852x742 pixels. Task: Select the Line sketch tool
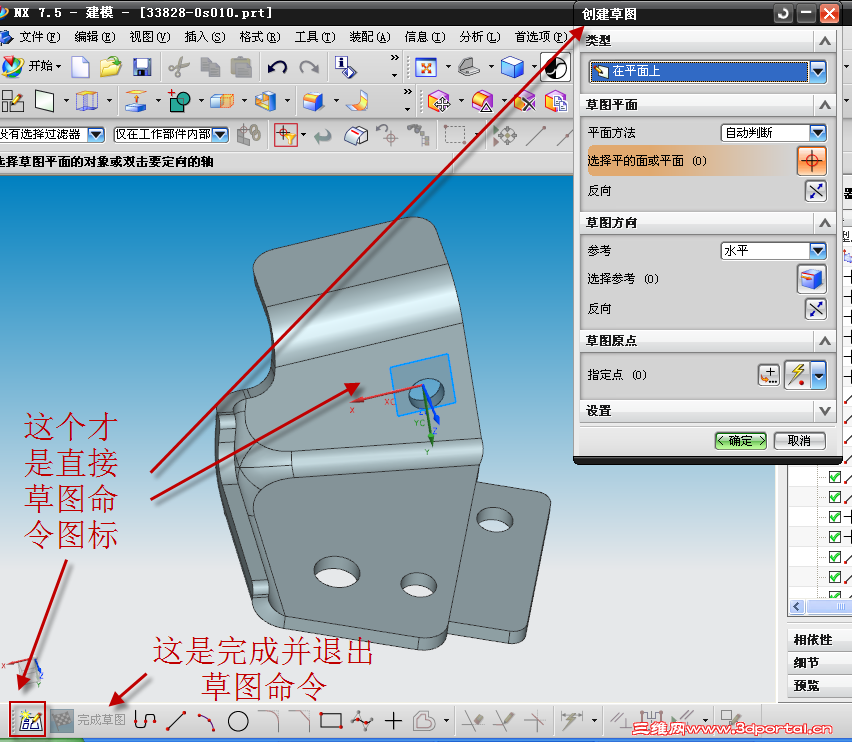pos(176,721)
